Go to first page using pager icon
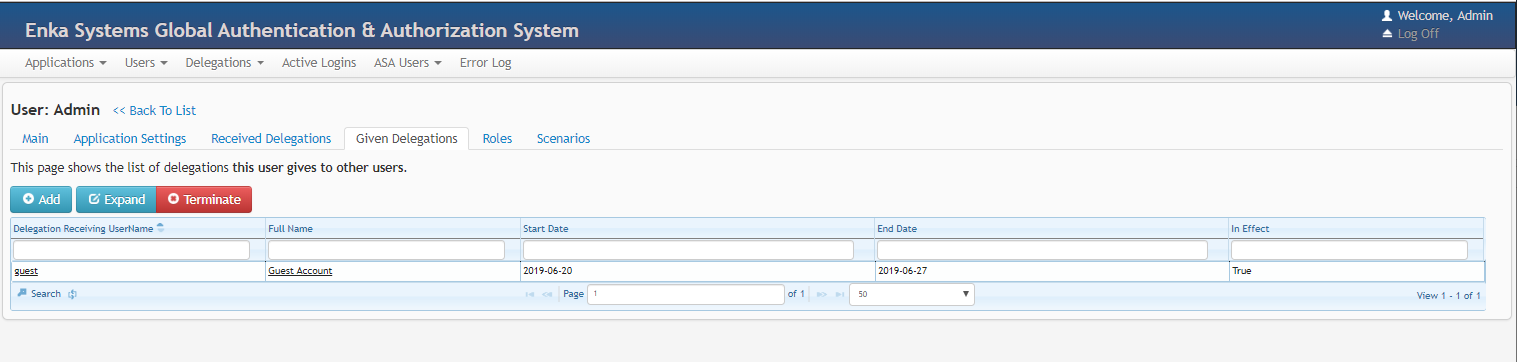The width and height of the screenshot is (1517, 362). 528,294
